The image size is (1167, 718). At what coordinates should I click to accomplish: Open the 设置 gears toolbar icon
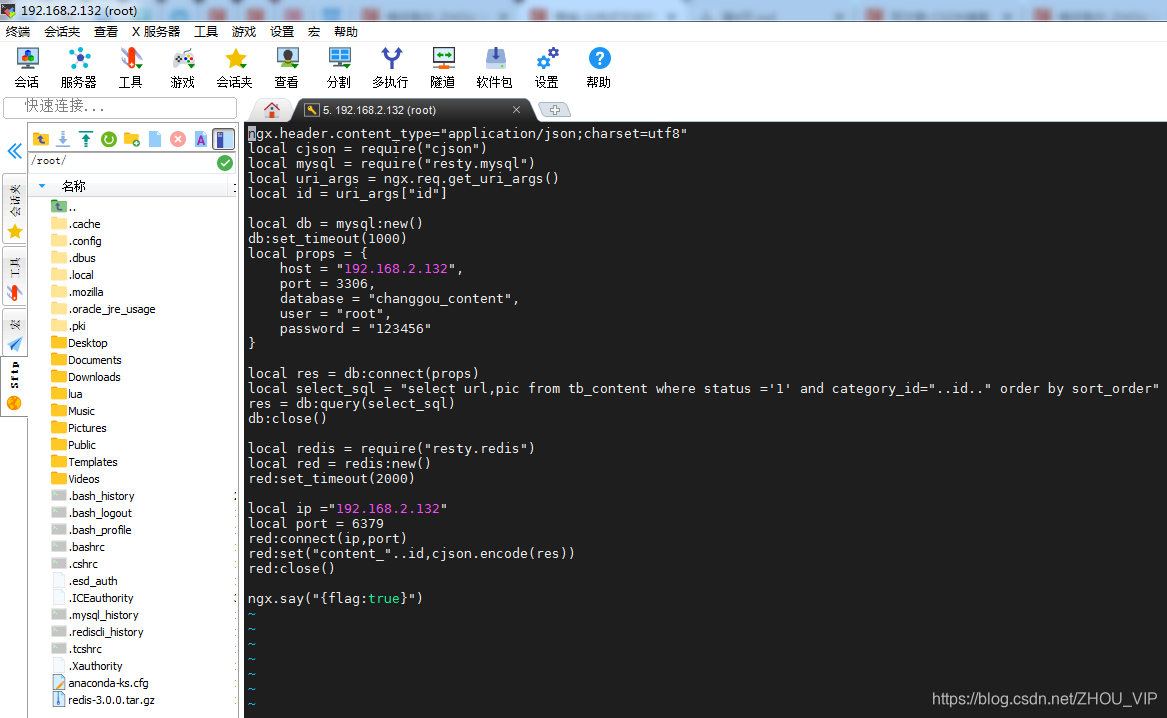[x=547, y=68]
